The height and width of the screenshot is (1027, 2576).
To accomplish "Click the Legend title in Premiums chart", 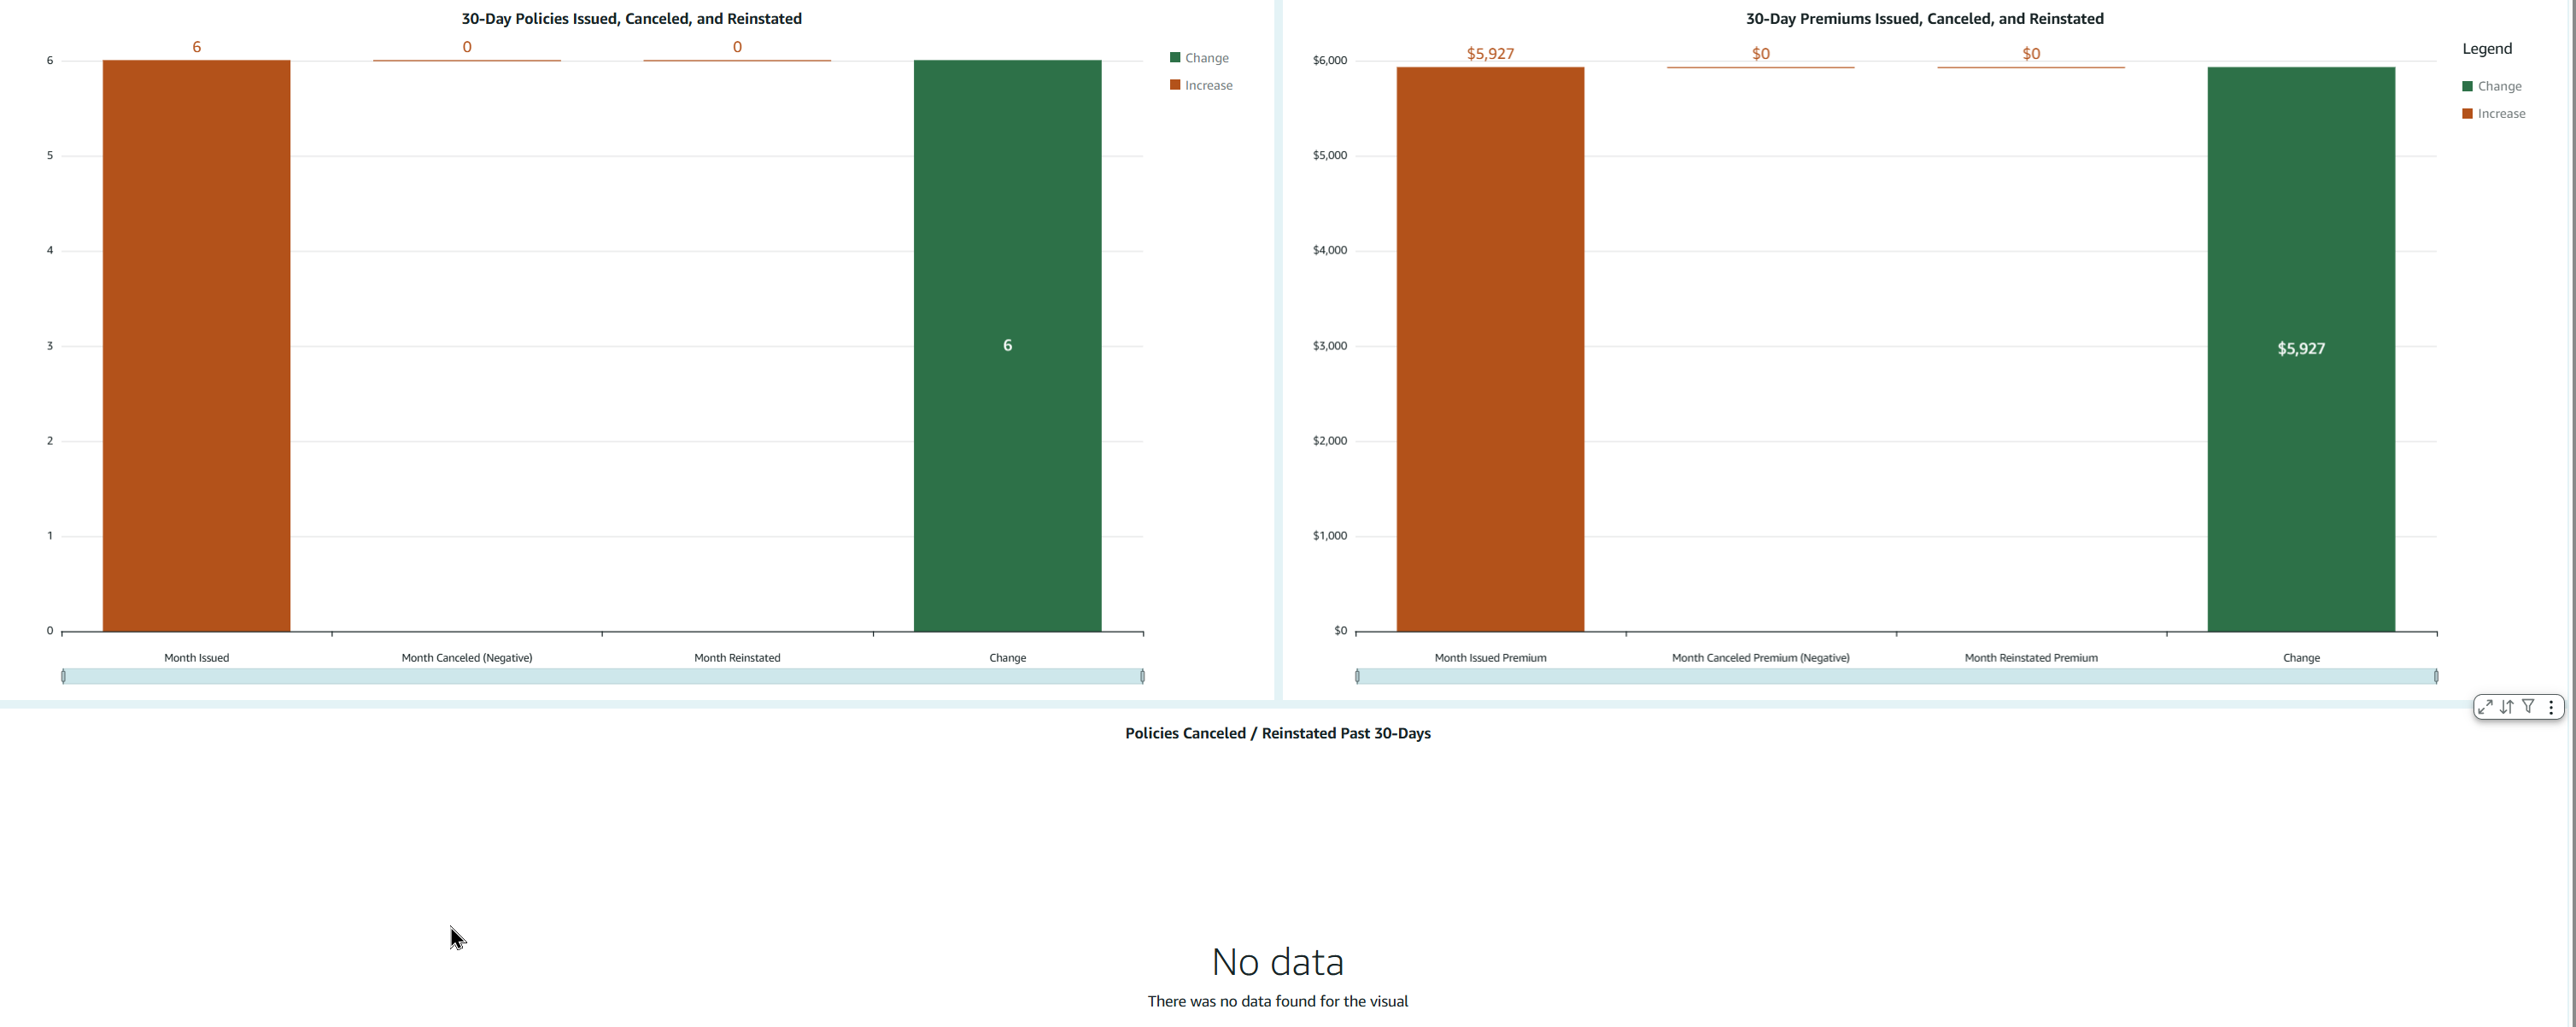I will point(2486,49).
